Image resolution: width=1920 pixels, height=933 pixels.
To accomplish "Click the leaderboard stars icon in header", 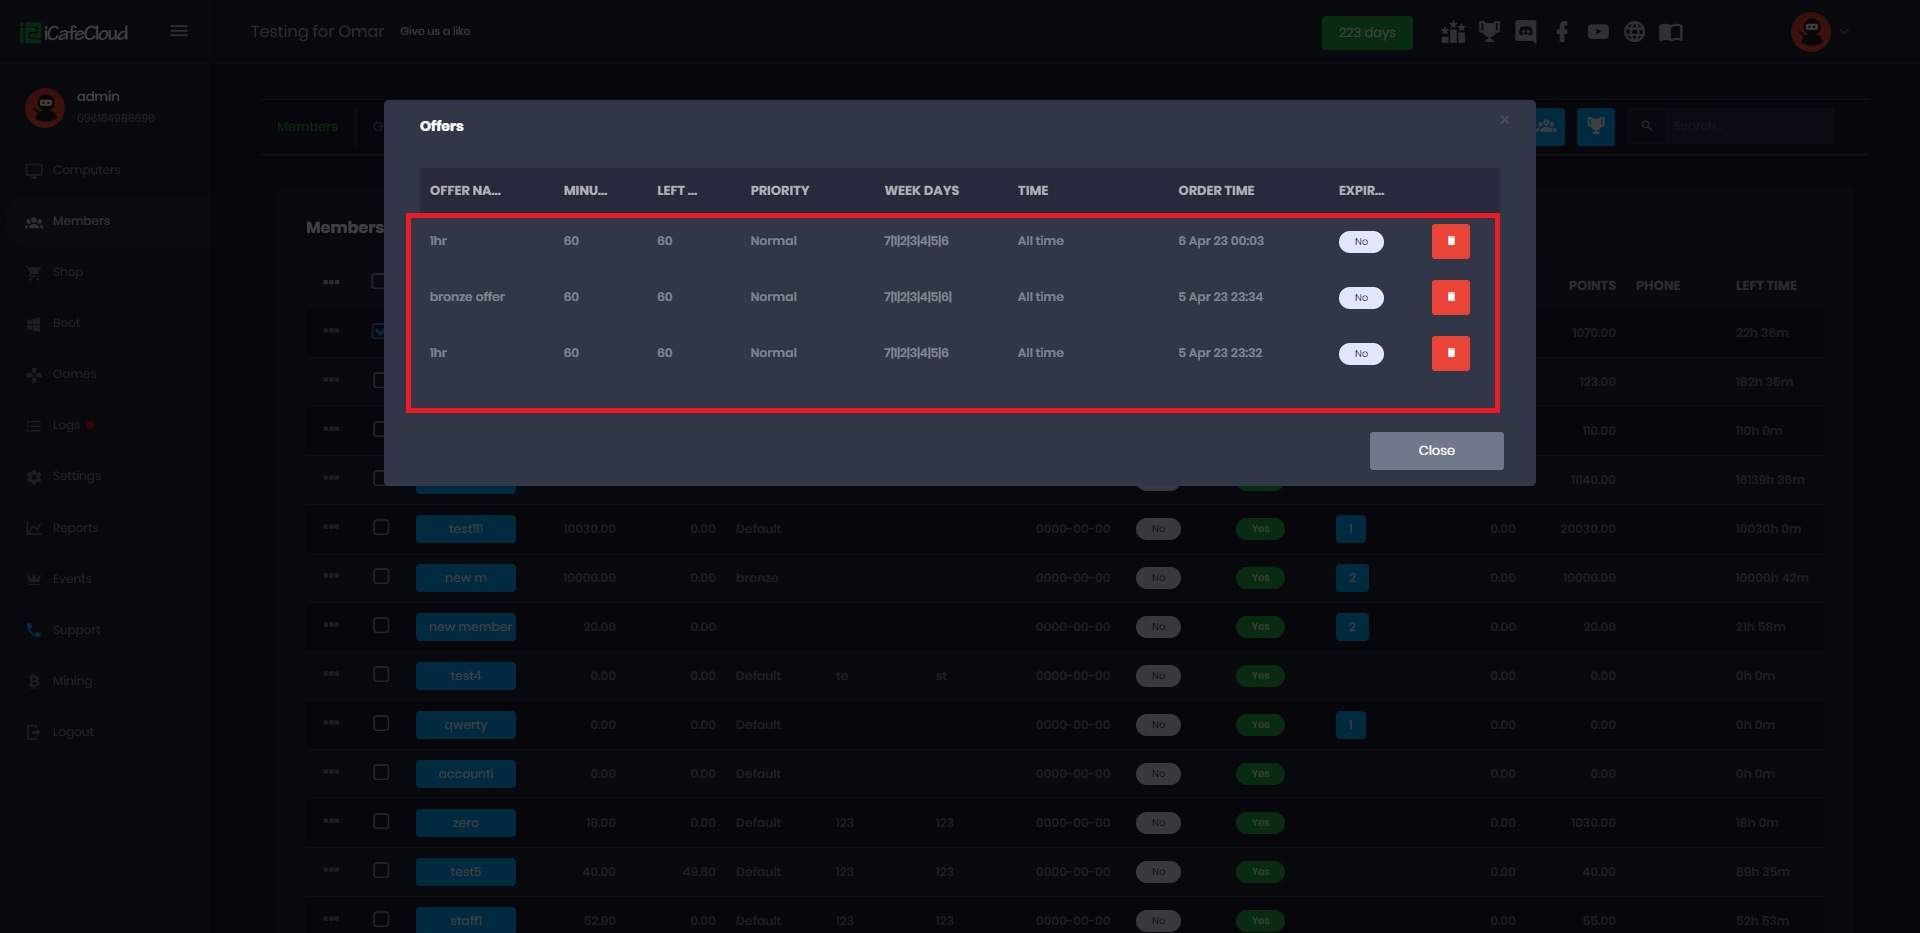I will [x=1453, y=32].
